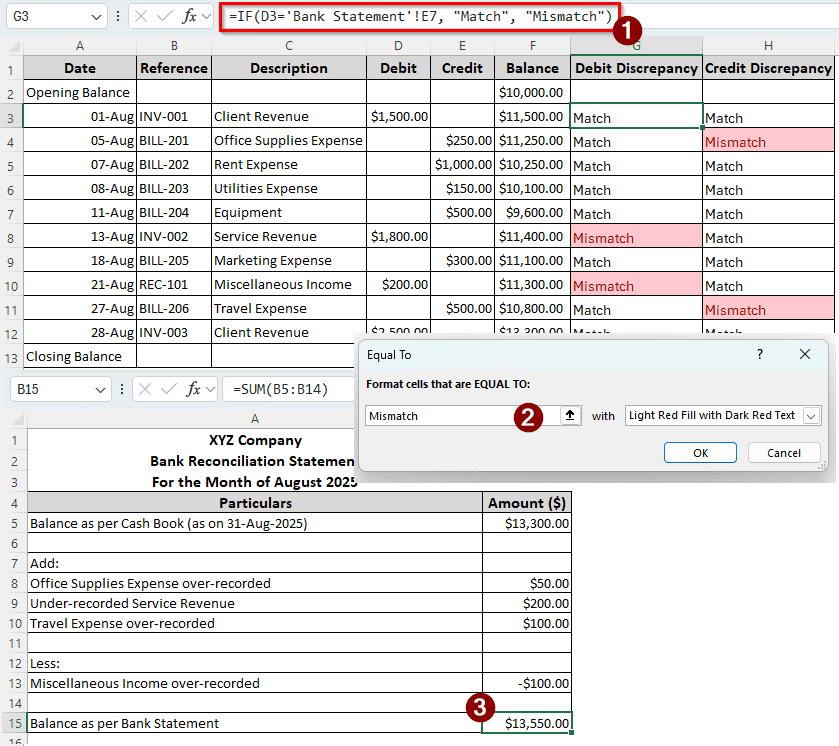
Task: Click the red-filled Mismatch cell in row 8
Action: [636, 237]
